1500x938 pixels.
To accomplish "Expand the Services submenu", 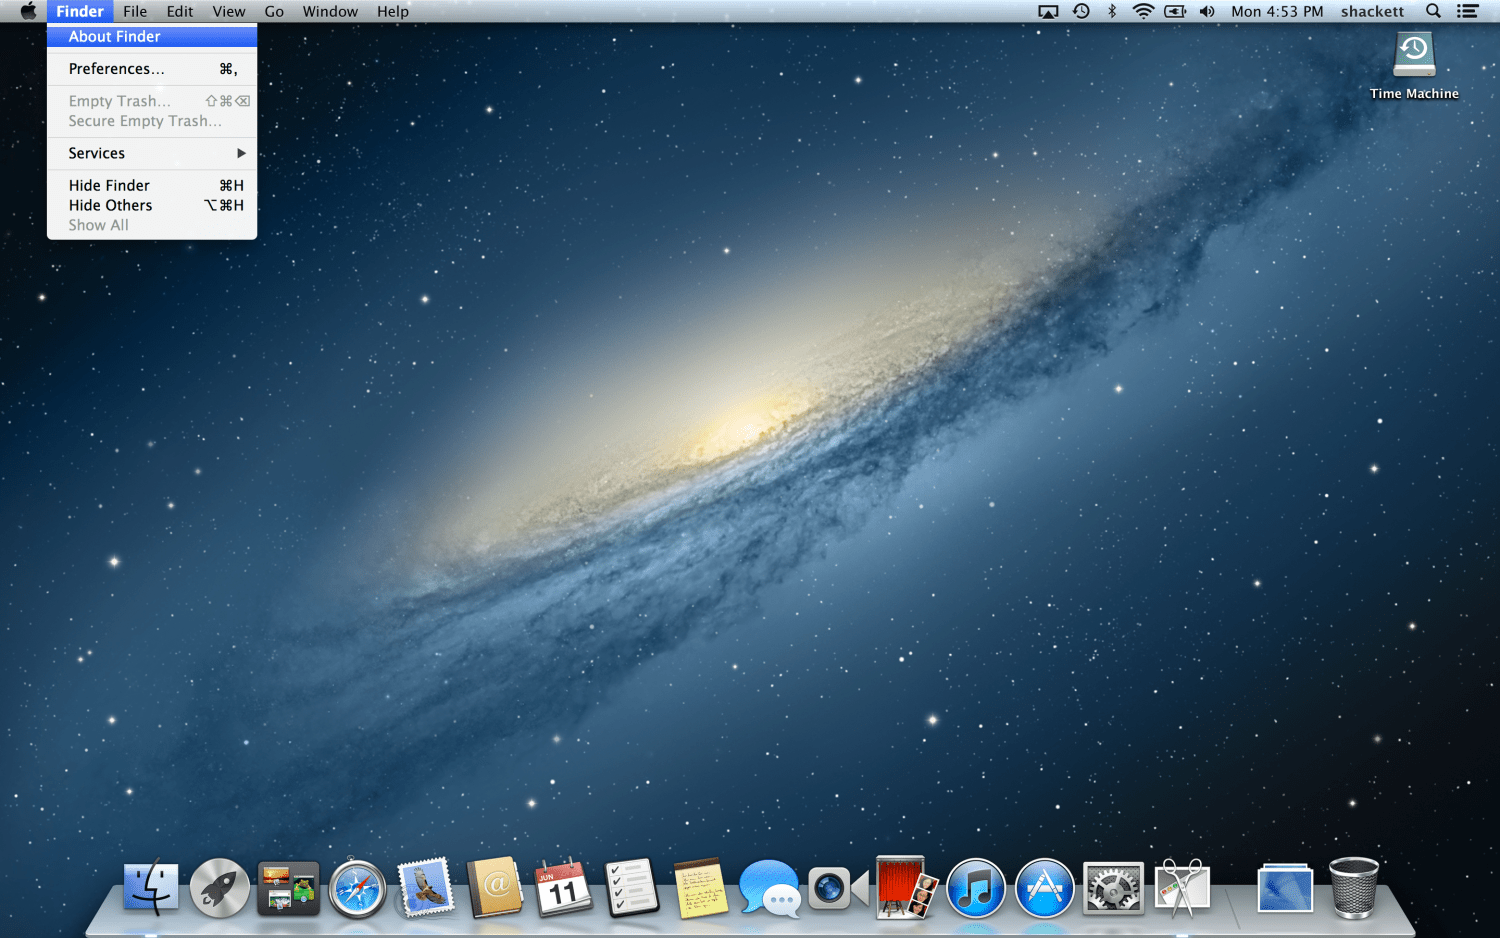I will pos(152,153).
